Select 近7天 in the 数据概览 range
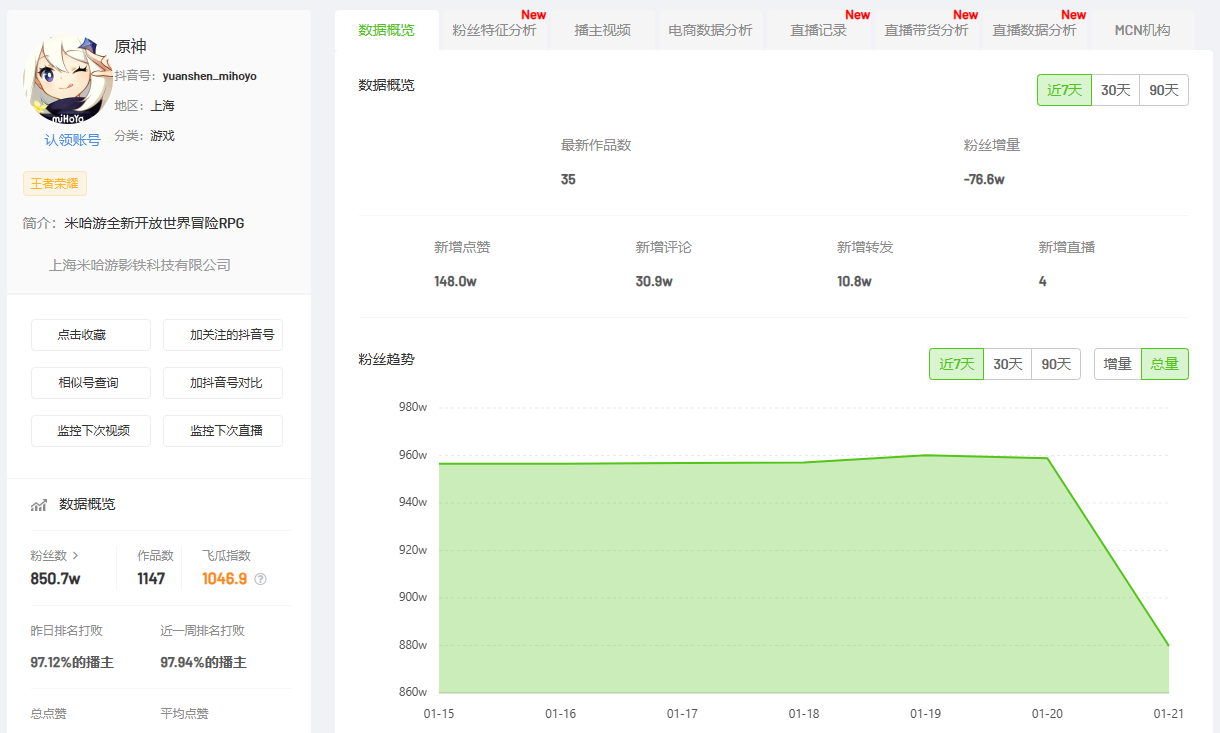This screenshot has height=733, width=1220. point(1064,90)
